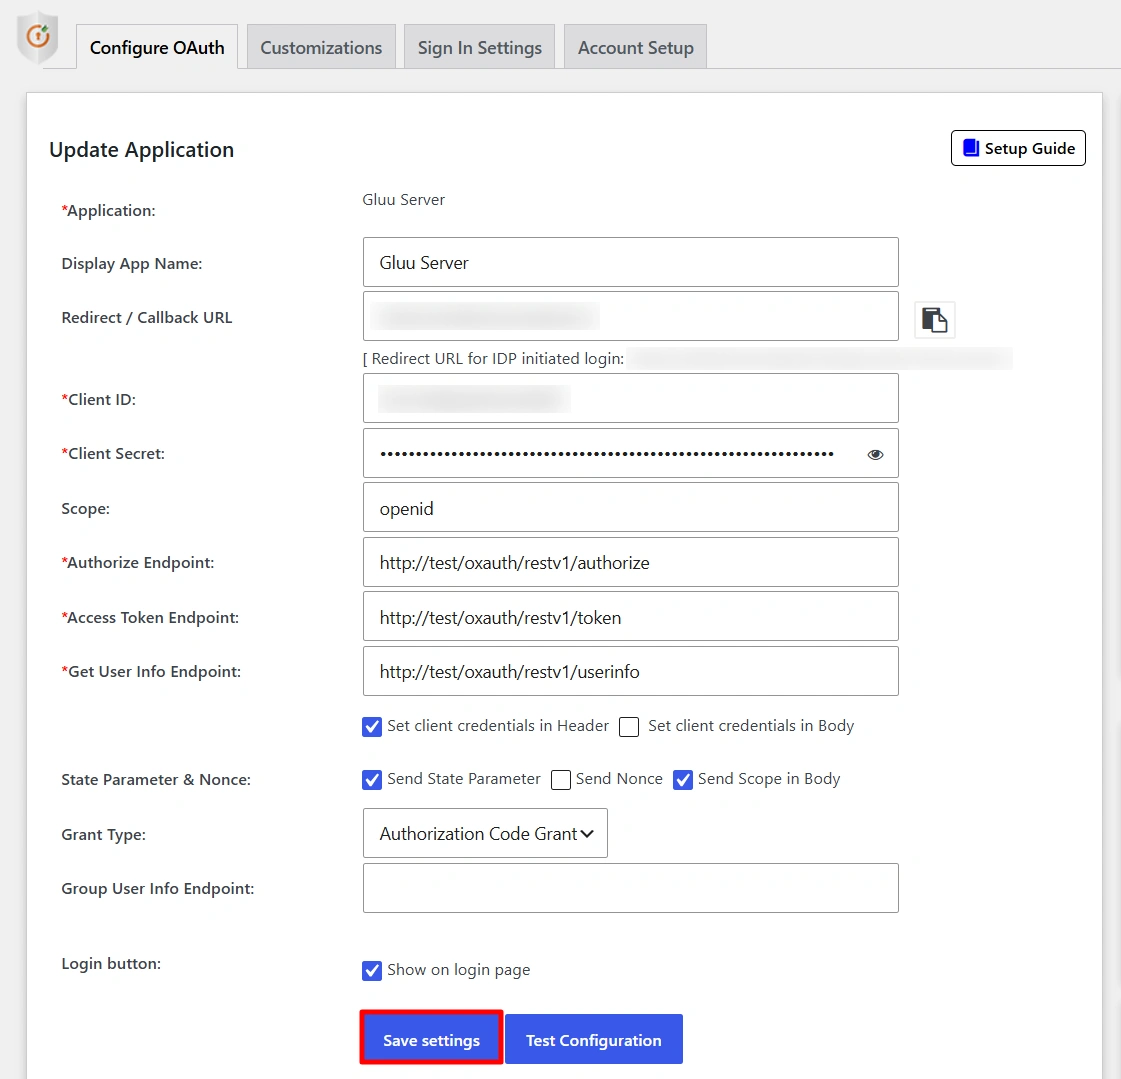Click the 'Grant Type:' label
This screenshot has height=1079, width=1121.
[x=104, y=834]
